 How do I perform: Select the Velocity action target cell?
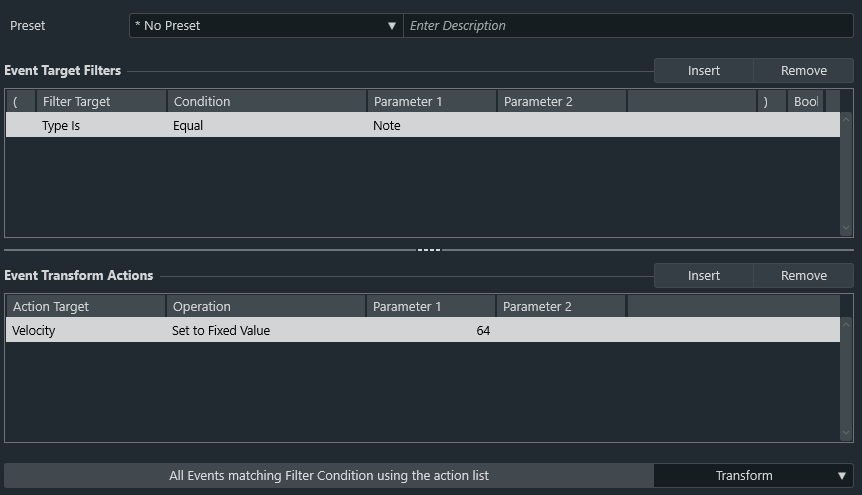click(x=85, y=331)
